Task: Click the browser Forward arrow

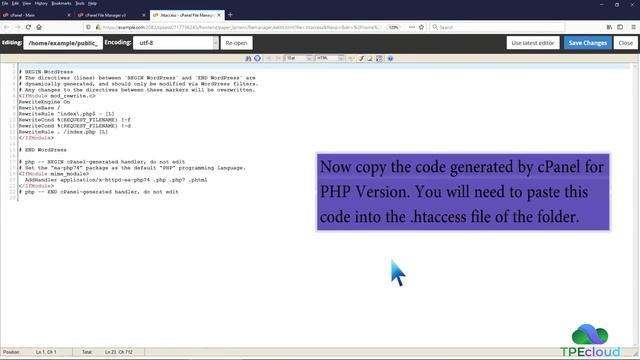Action: click(x=18, y=27)
